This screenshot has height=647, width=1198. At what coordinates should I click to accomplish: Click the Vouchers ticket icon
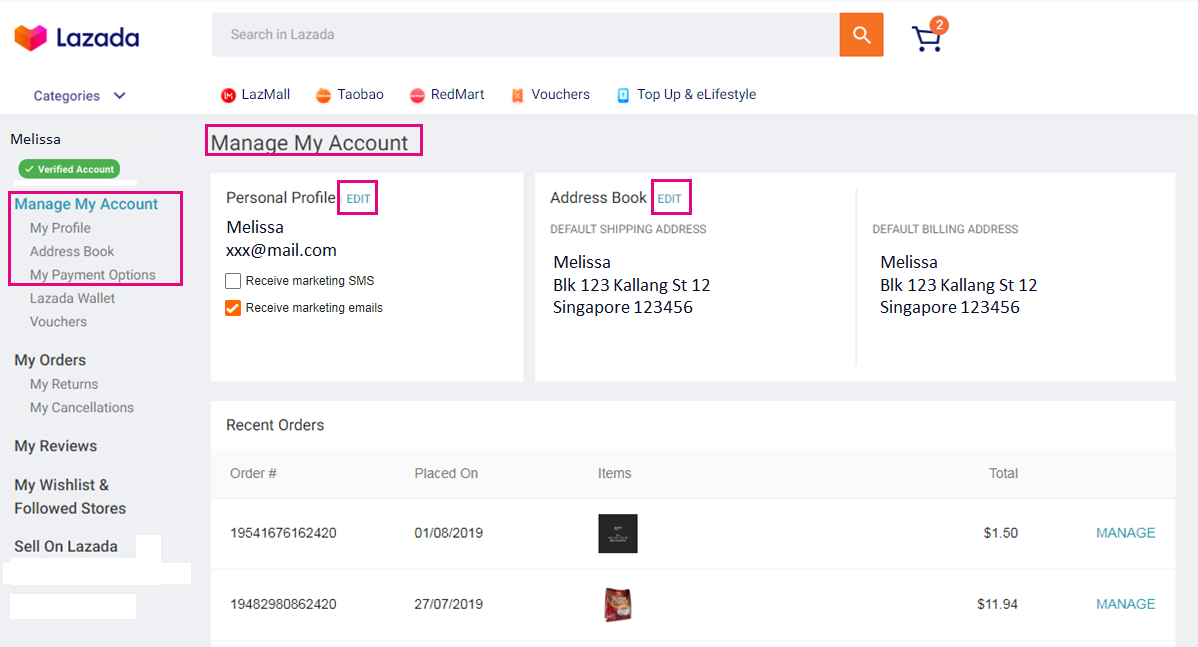coord(517,95)
